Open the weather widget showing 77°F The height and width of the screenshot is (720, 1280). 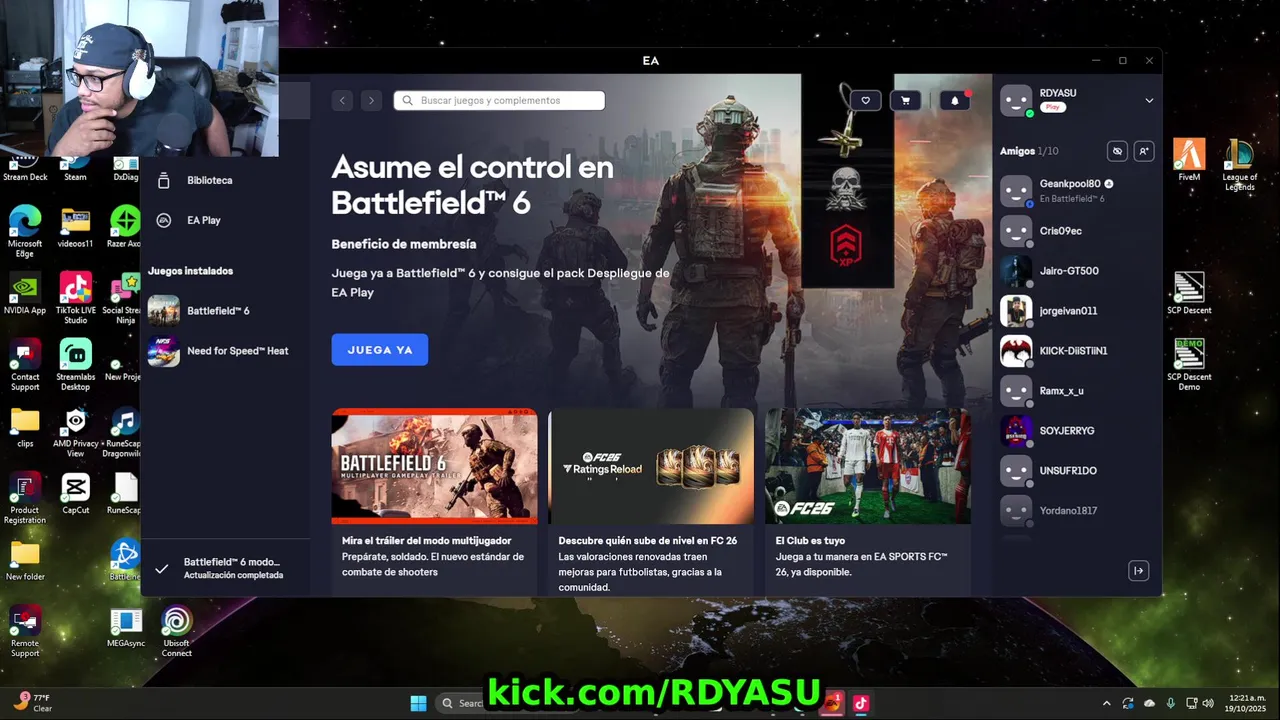point(33,703)
